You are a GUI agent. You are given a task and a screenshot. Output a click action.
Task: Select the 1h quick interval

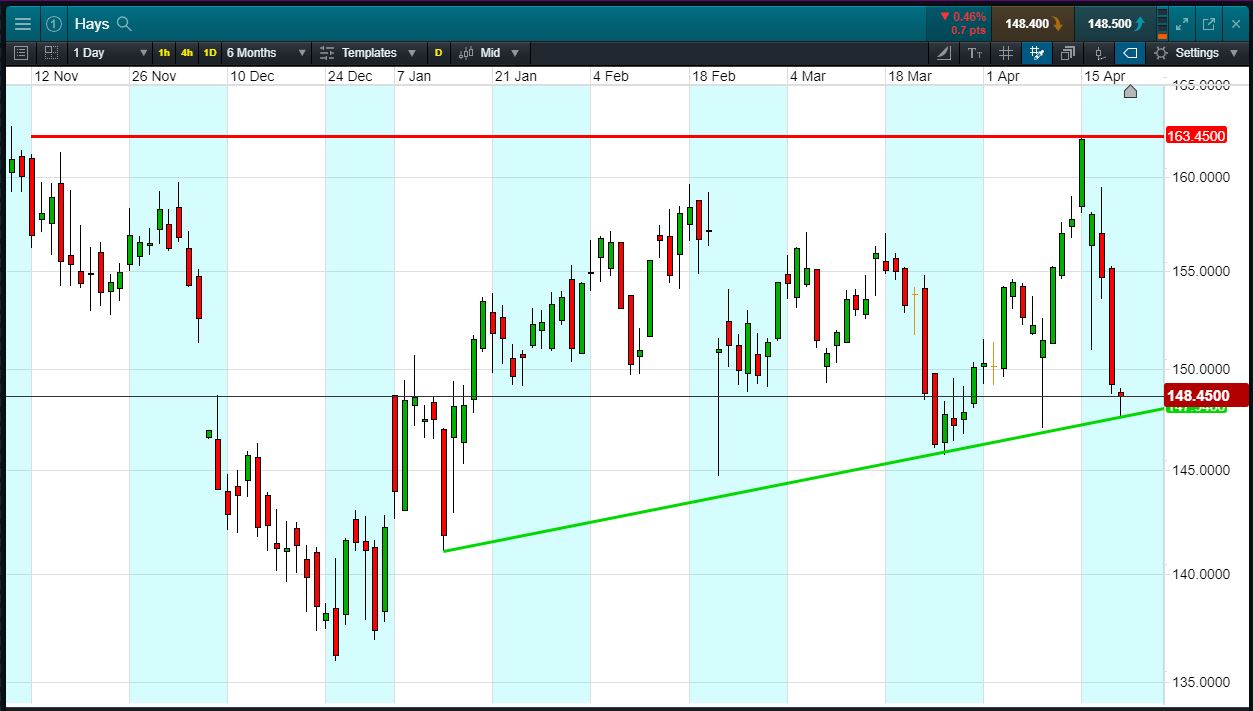[164, 52]
